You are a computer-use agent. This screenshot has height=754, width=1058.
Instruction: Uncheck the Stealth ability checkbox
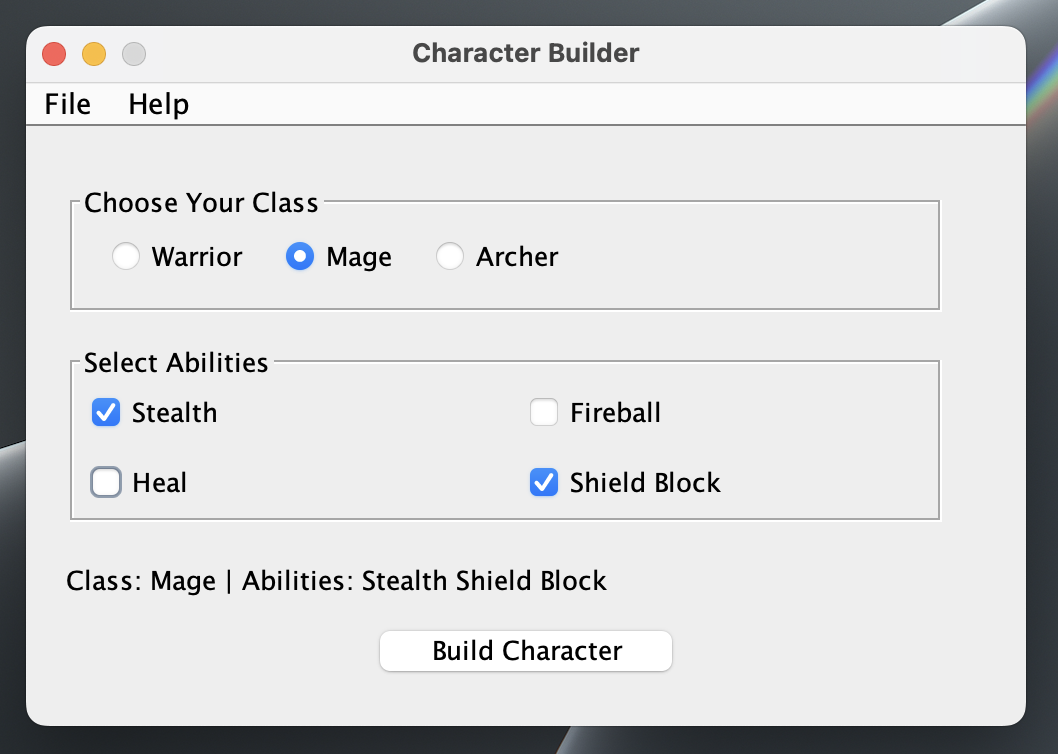pos(106,413)
